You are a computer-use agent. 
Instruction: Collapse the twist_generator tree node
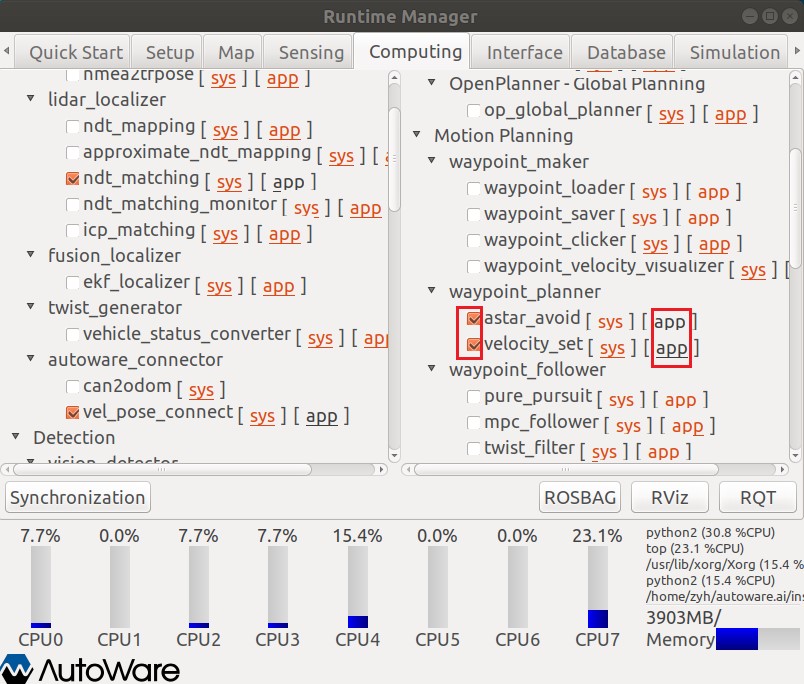(x=31, y=306)
